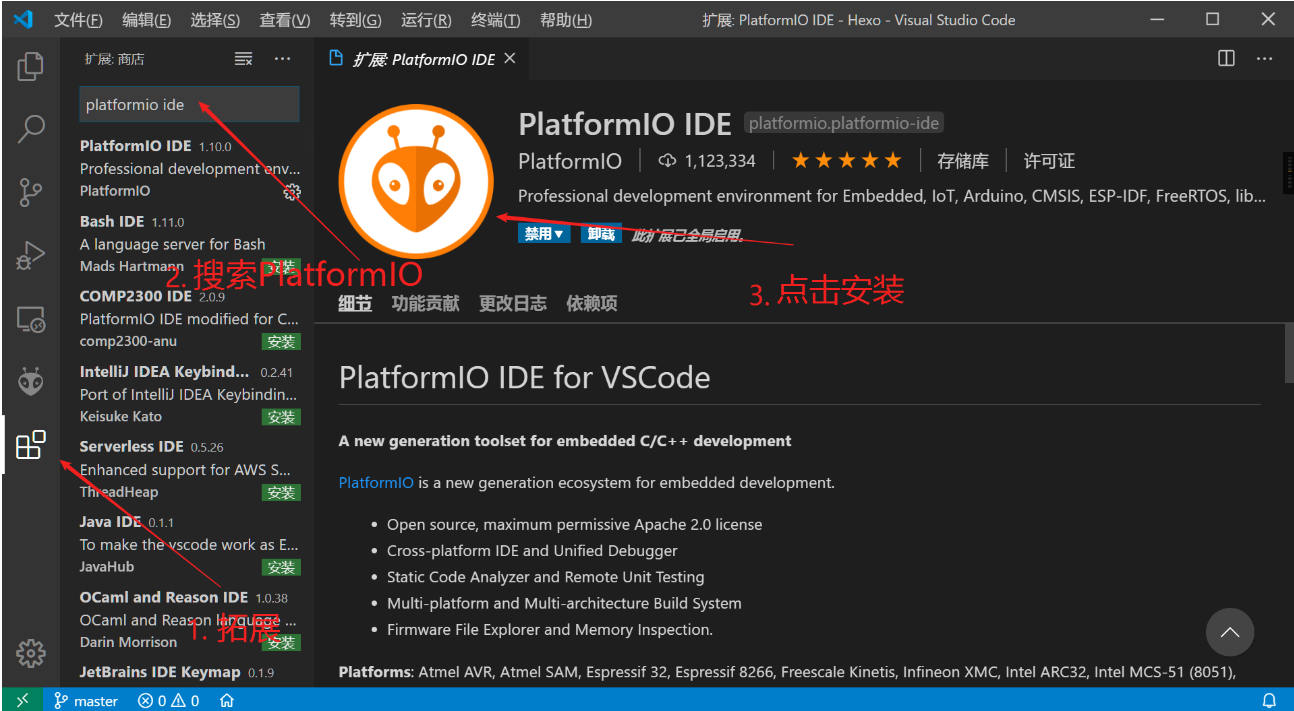Click the remote window status bar icon
Viewport: 1294px width, 711px height.
pyautogui.click(x=22, y=700)
